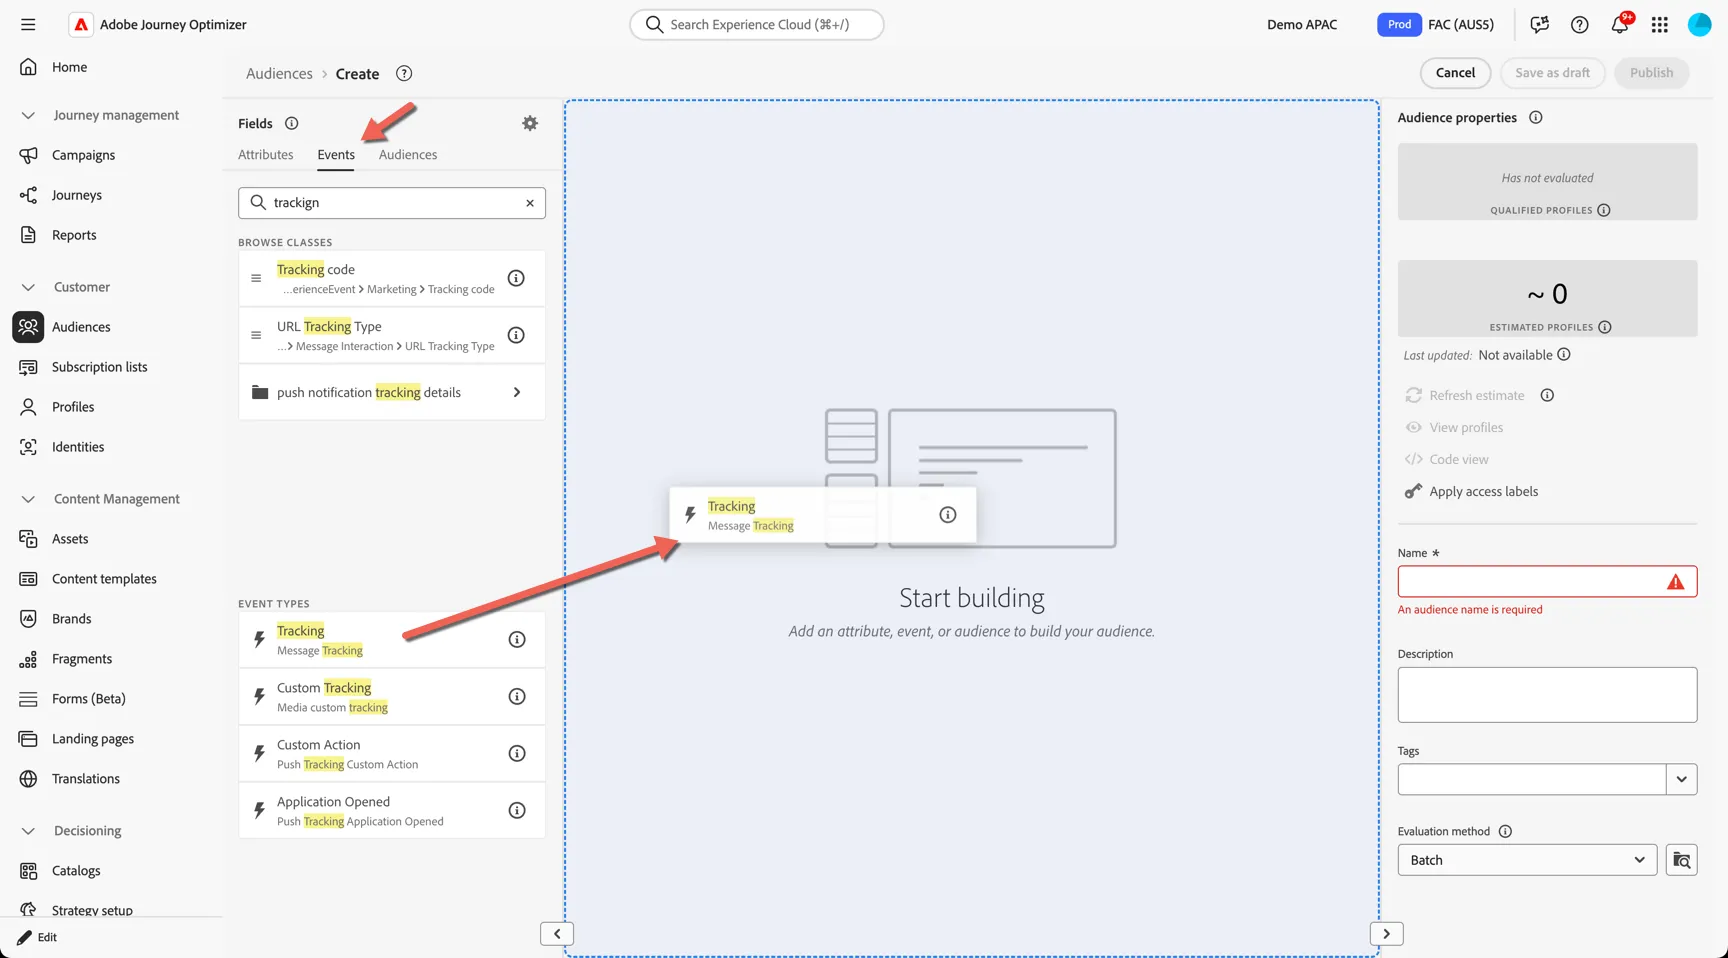
Task: Open the app switcher grid icon
Action: (1660, 24)
